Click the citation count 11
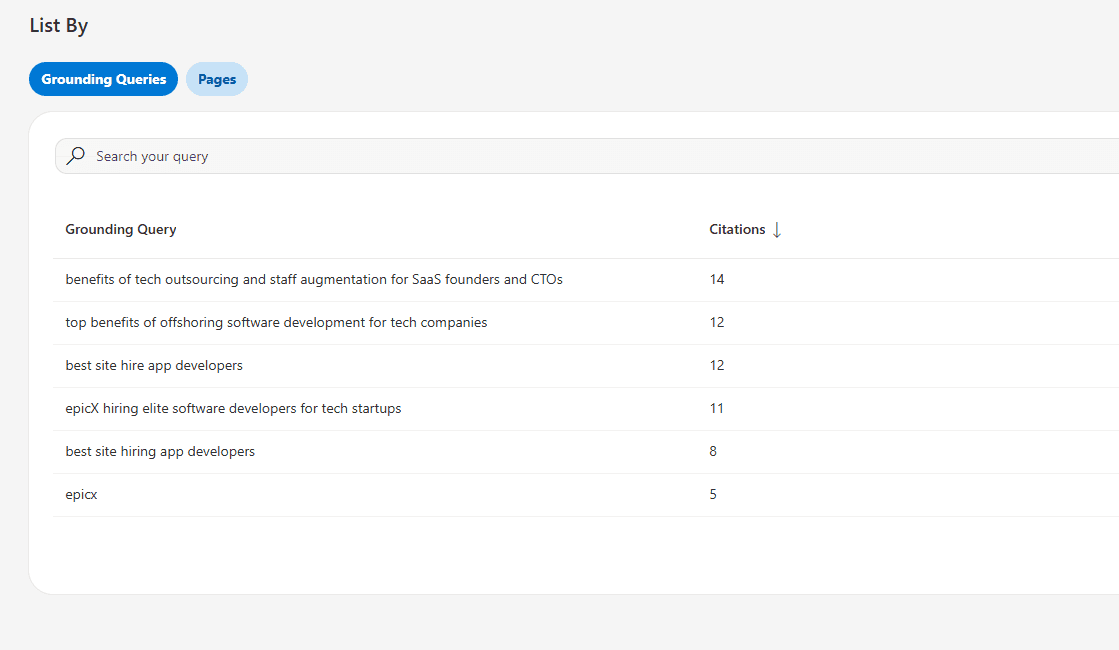The height and width of the screenshot is (650, 1119). click(717, 408)
